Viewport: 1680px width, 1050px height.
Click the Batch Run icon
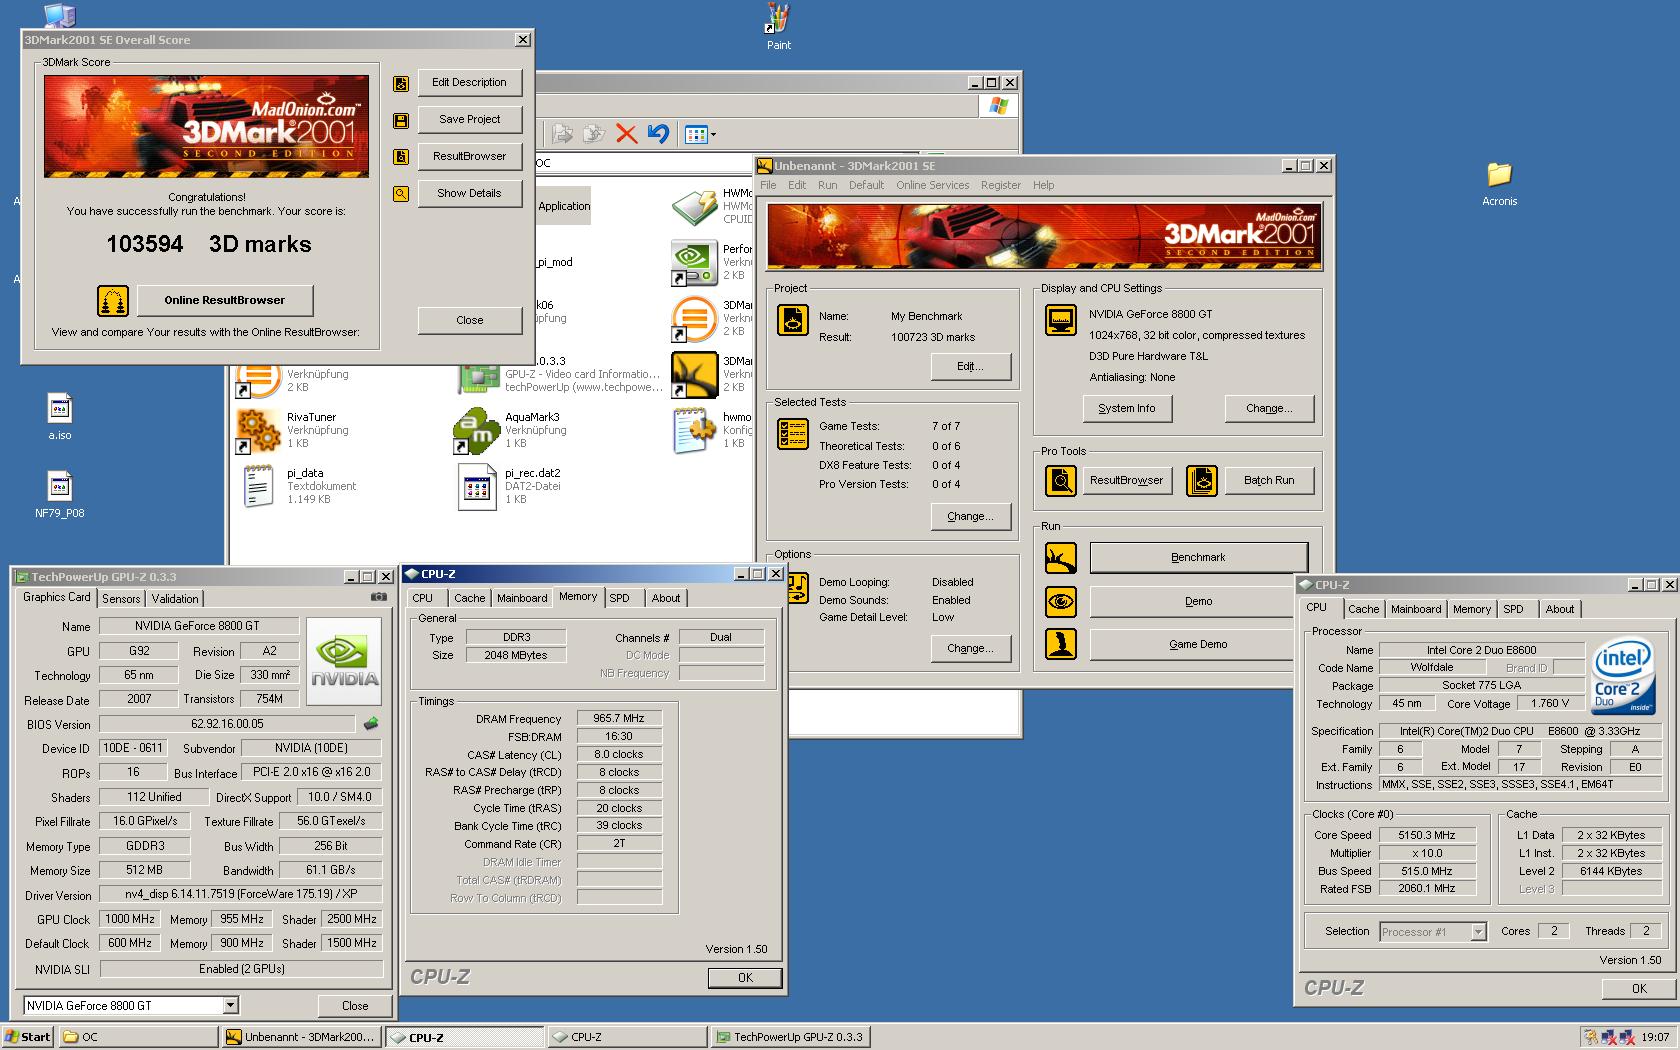[1202, 480]
